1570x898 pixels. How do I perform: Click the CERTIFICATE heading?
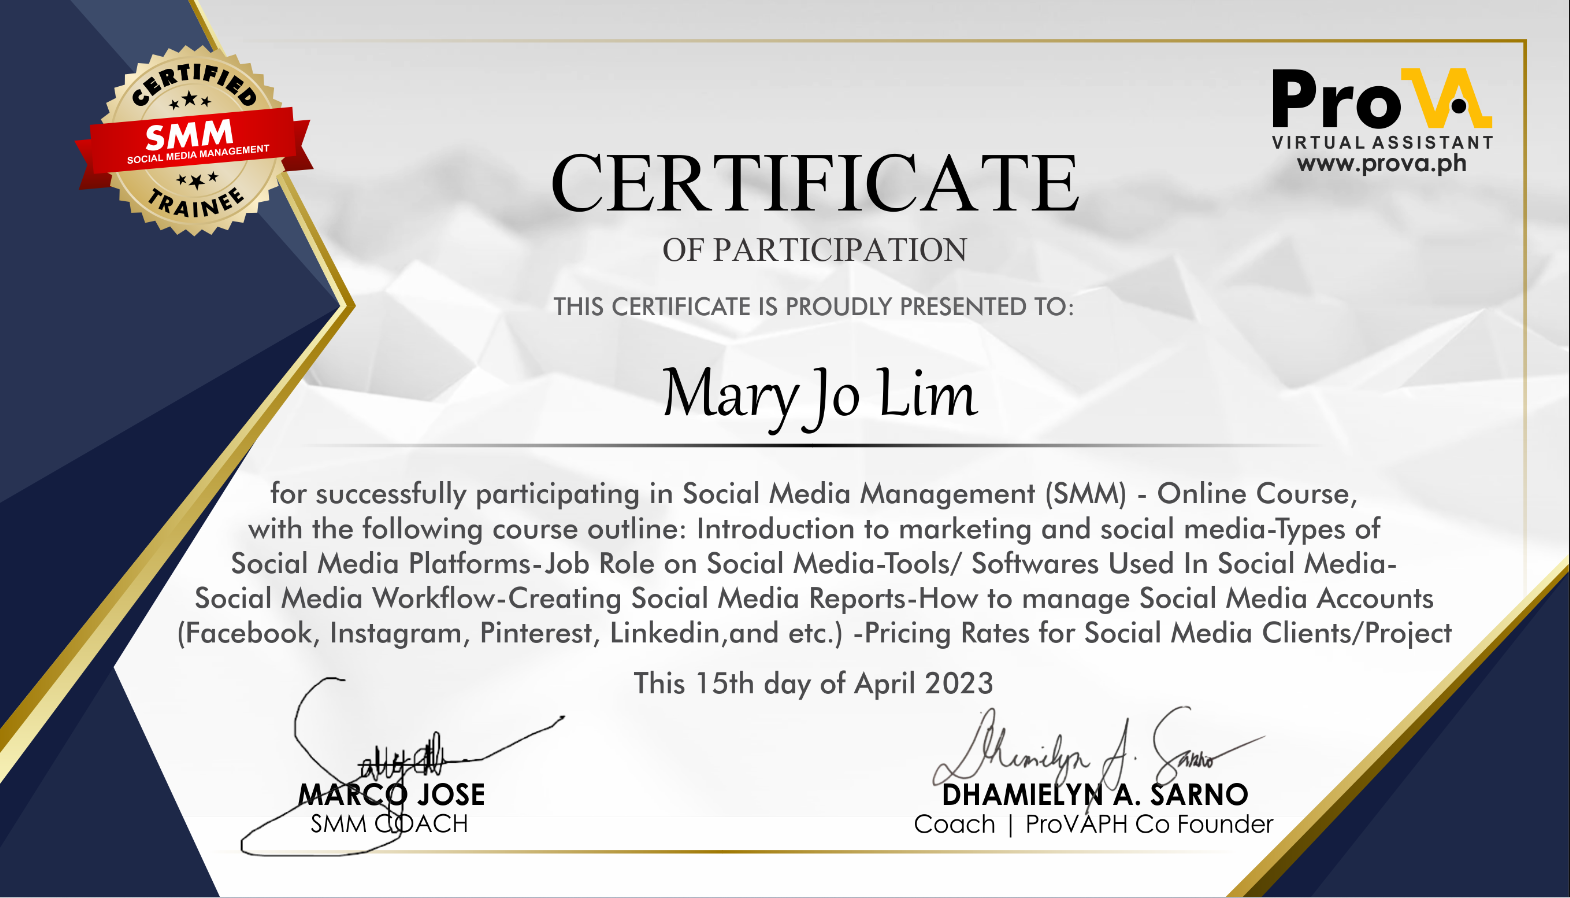coord(815,183)
